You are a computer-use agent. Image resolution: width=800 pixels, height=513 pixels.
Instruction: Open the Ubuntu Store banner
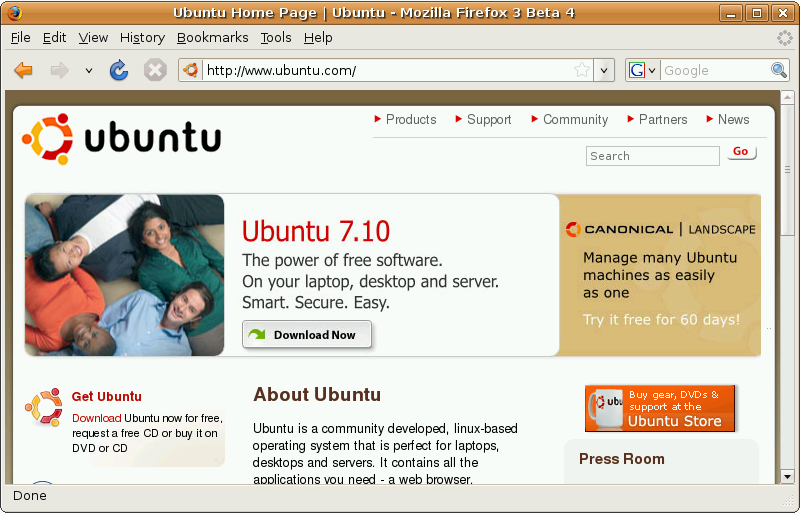[x=660, y=408]
